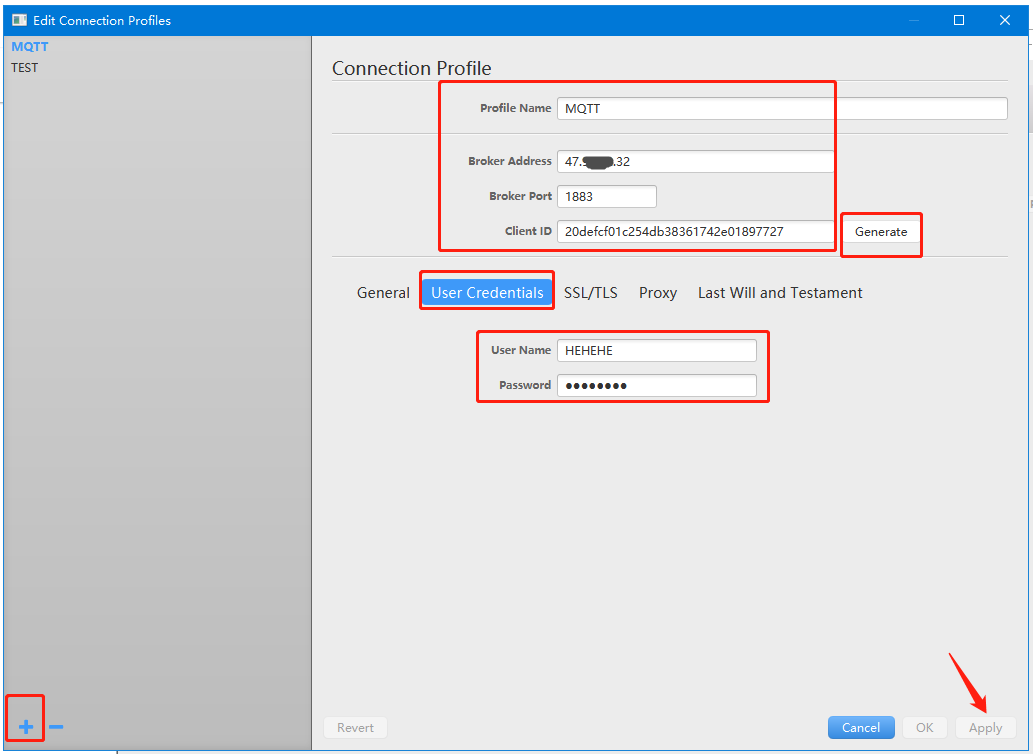
Task: Open the Proxy tab
Action: (x=658, y=293)
